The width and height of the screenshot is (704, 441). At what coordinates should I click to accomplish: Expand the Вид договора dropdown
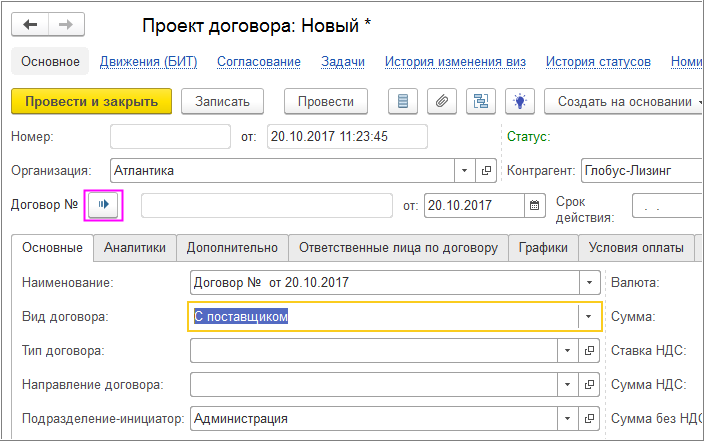(588, 317)
